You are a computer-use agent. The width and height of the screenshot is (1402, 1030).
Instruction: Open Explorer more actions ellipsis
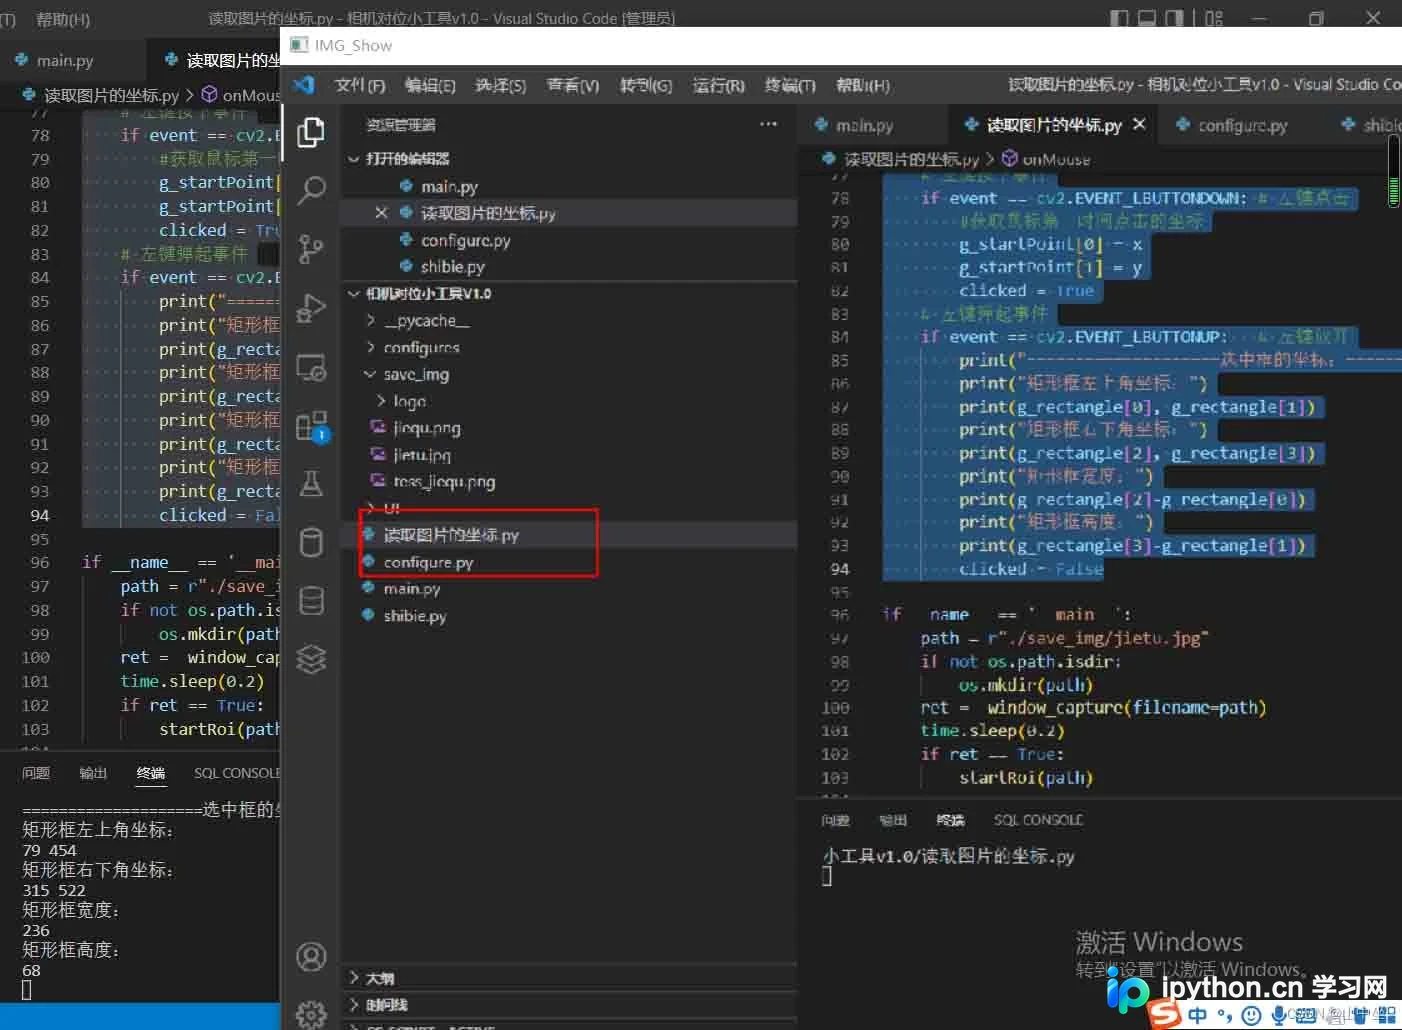[x=768, y=124]
